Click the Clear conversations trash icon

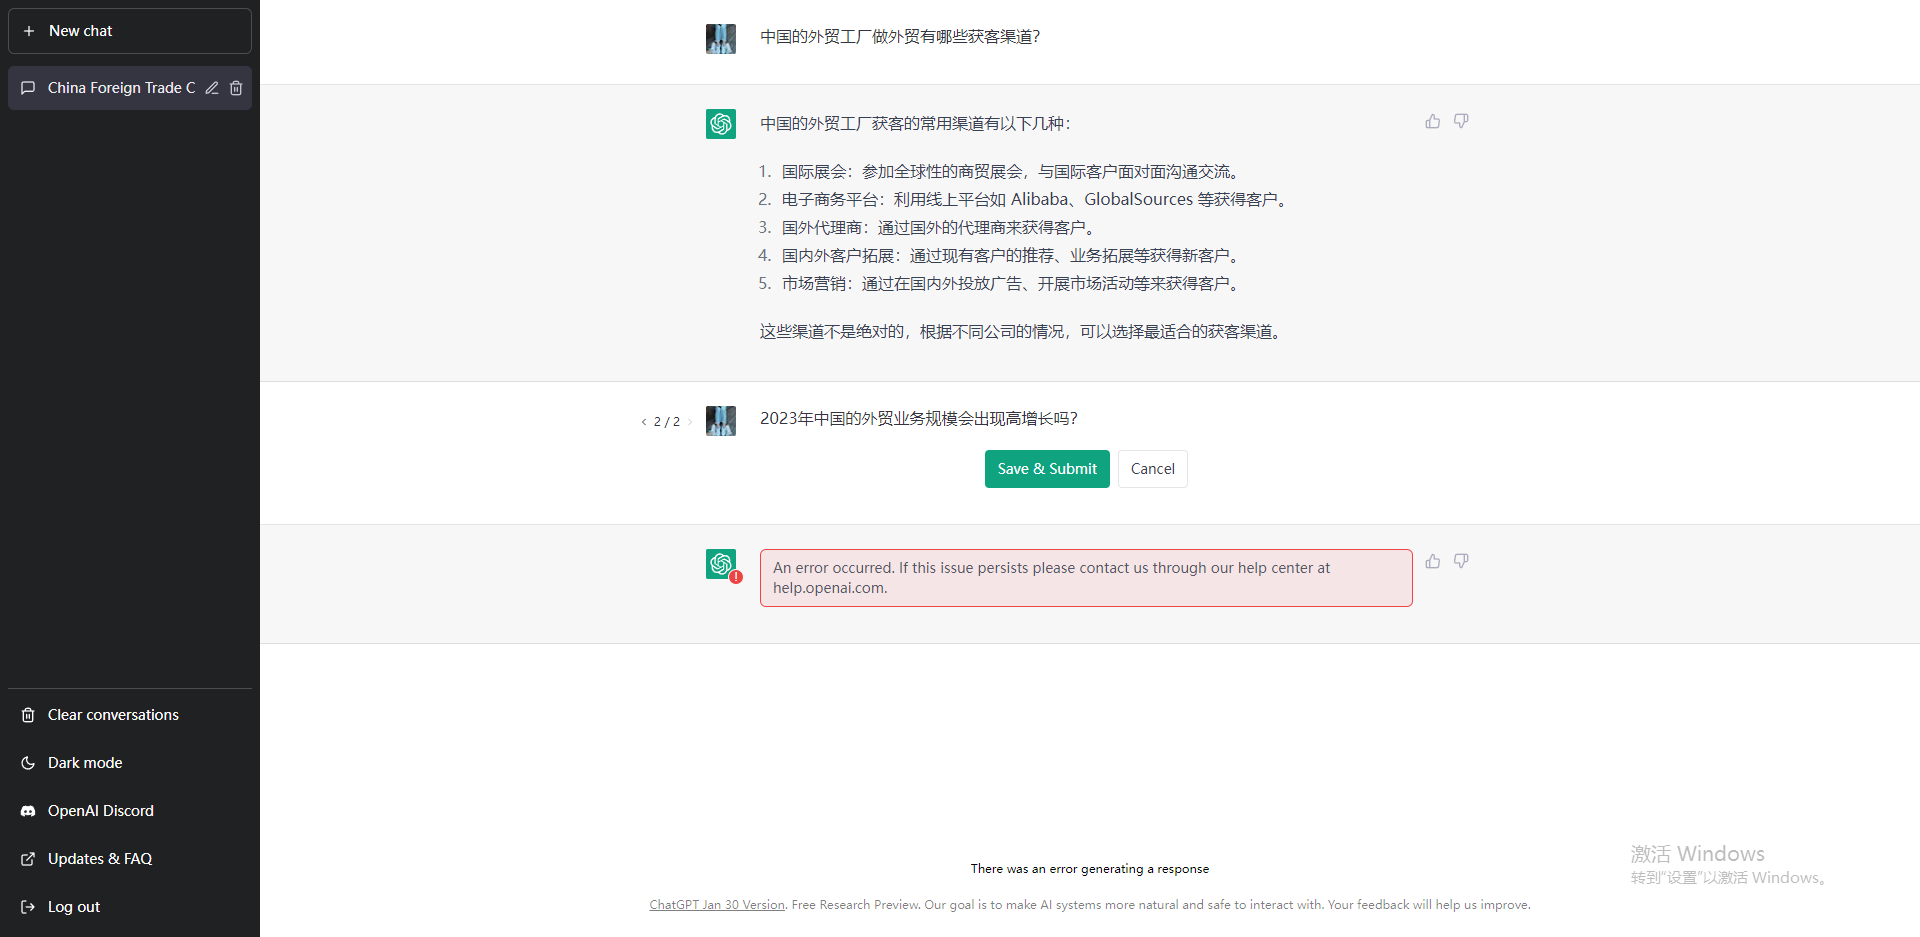click(28, 715)
